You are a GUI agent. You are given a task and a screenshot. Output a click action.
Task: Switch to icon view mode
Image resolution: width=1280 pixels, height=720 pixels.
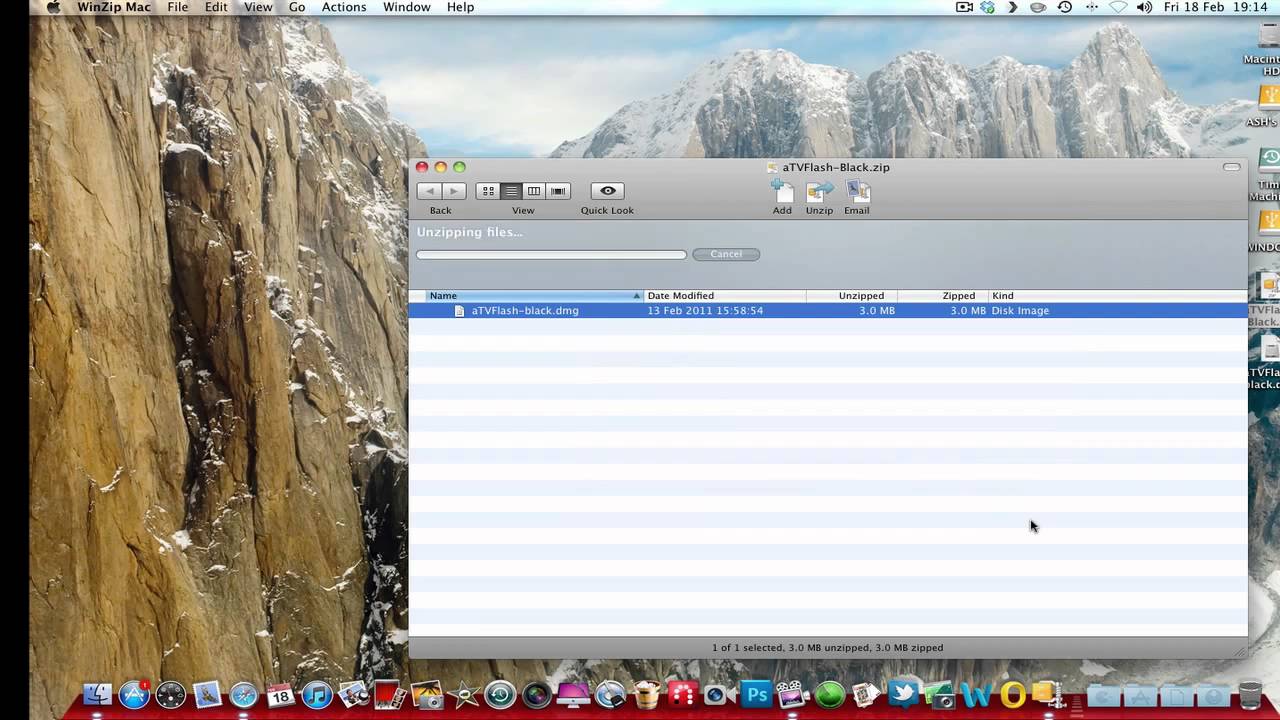tap(487, 191)
